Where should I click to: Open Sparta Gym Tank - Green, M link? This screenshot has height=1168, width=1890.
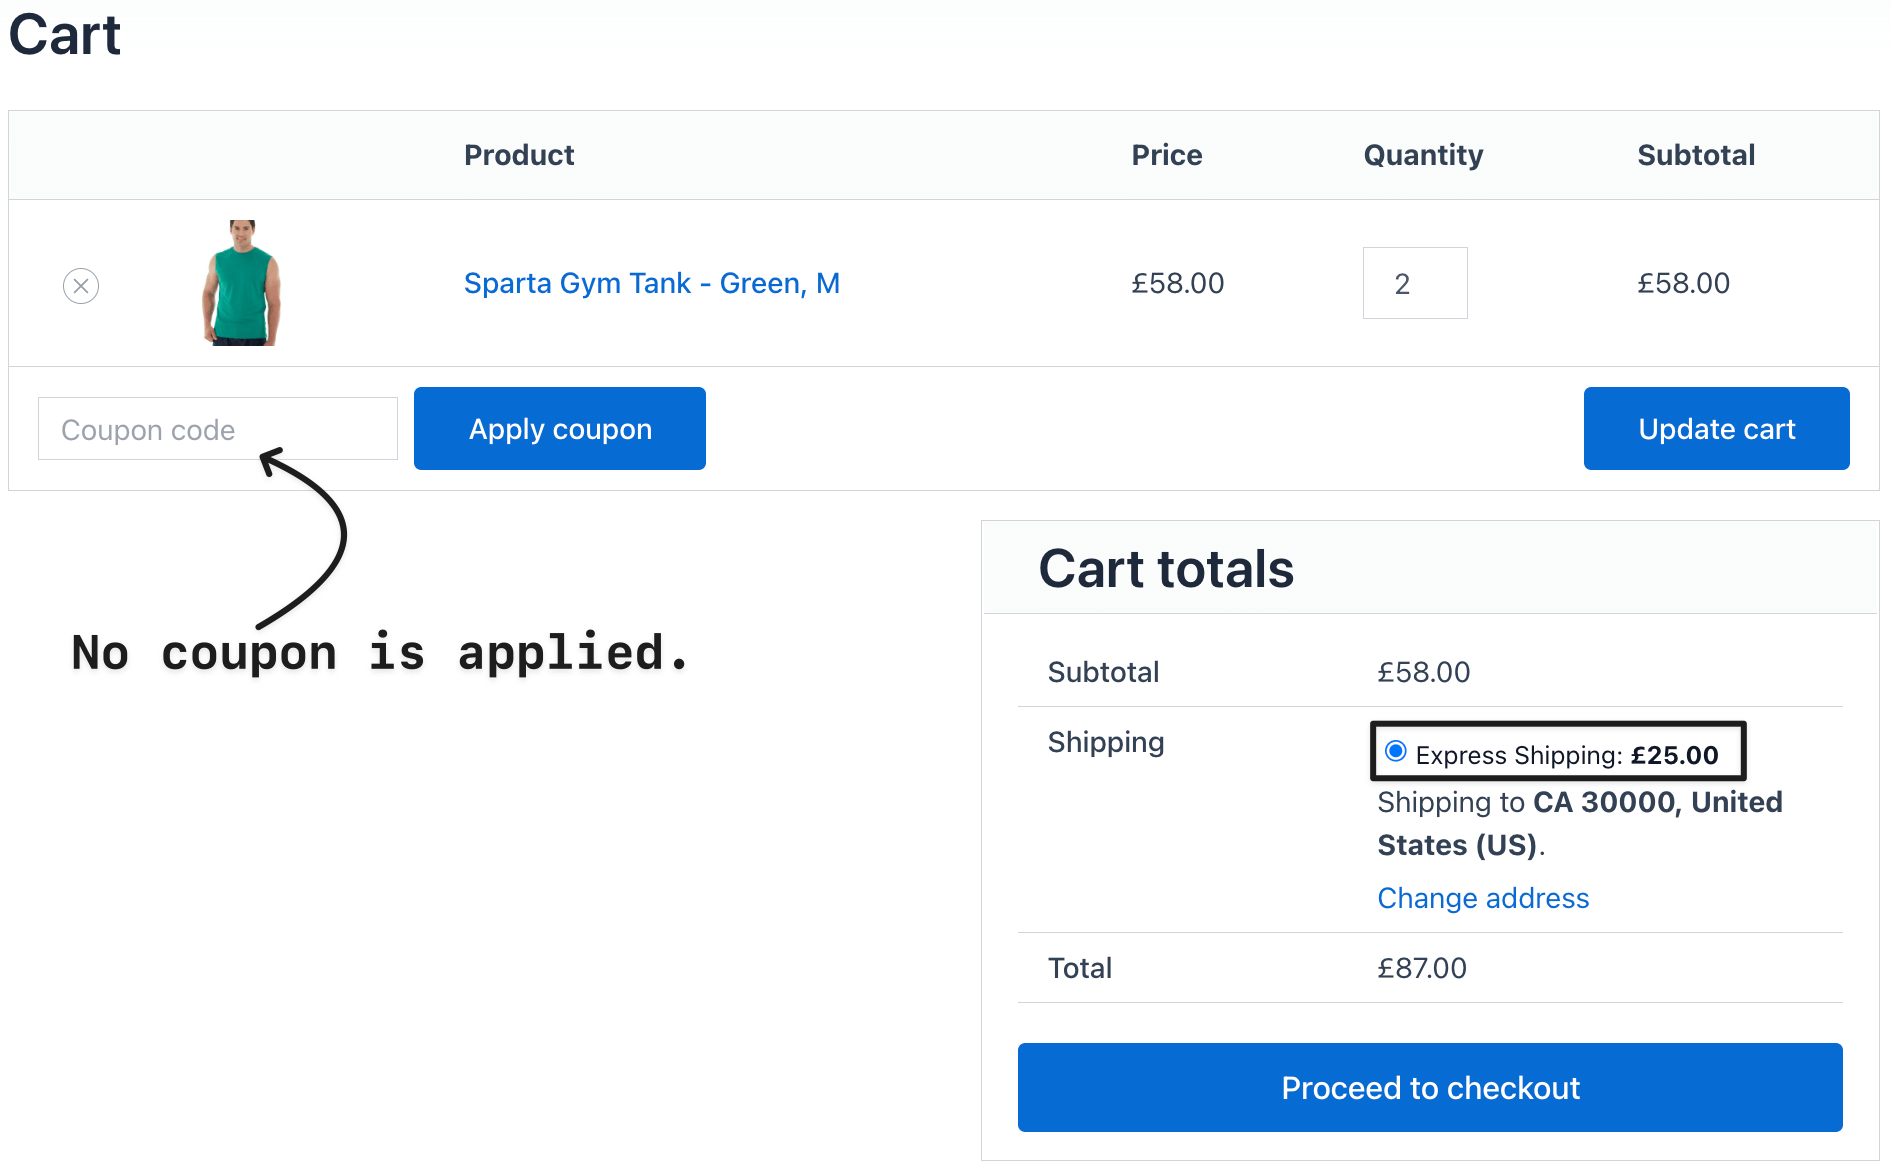(x=652, y=283)
